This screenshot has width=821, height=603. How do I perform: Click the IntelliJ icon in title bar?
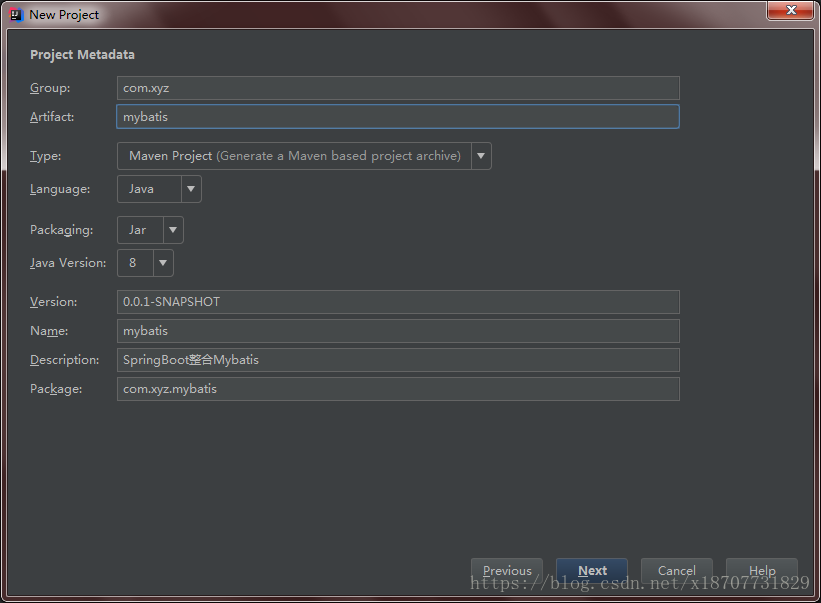click(16, 15)
